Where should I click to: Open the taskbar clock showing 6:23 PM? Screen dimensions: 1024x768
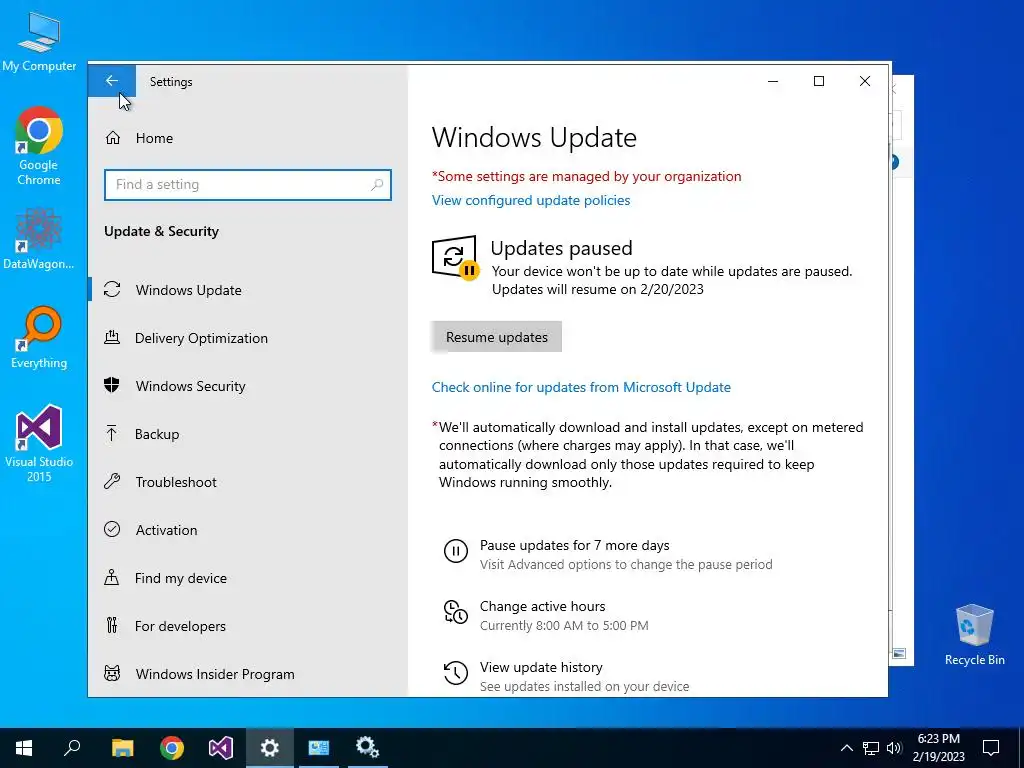(x=938, y=748)
